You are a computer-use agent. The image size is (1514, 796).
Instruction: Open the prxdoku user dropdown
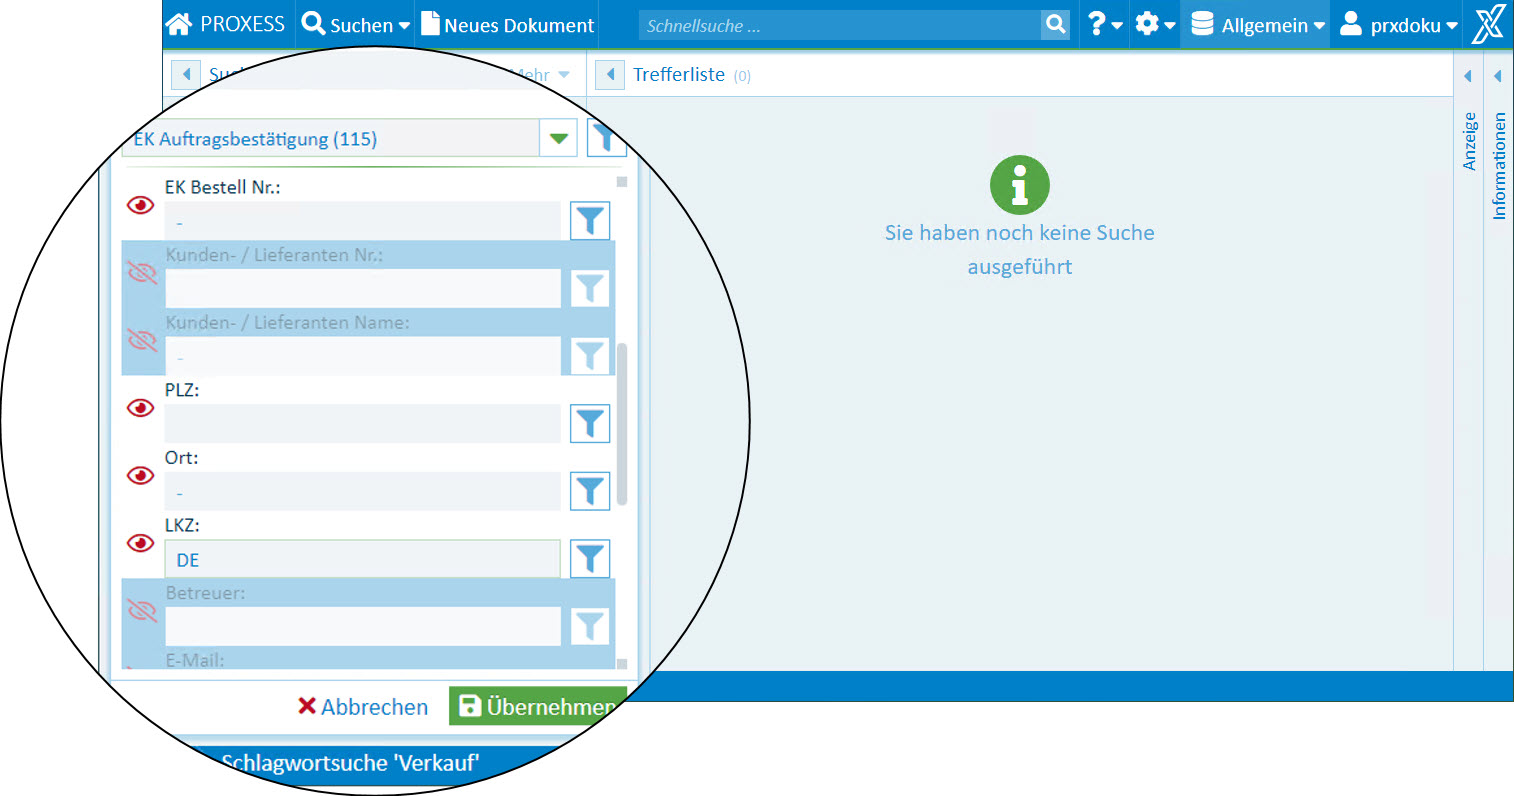point(1398,25)
